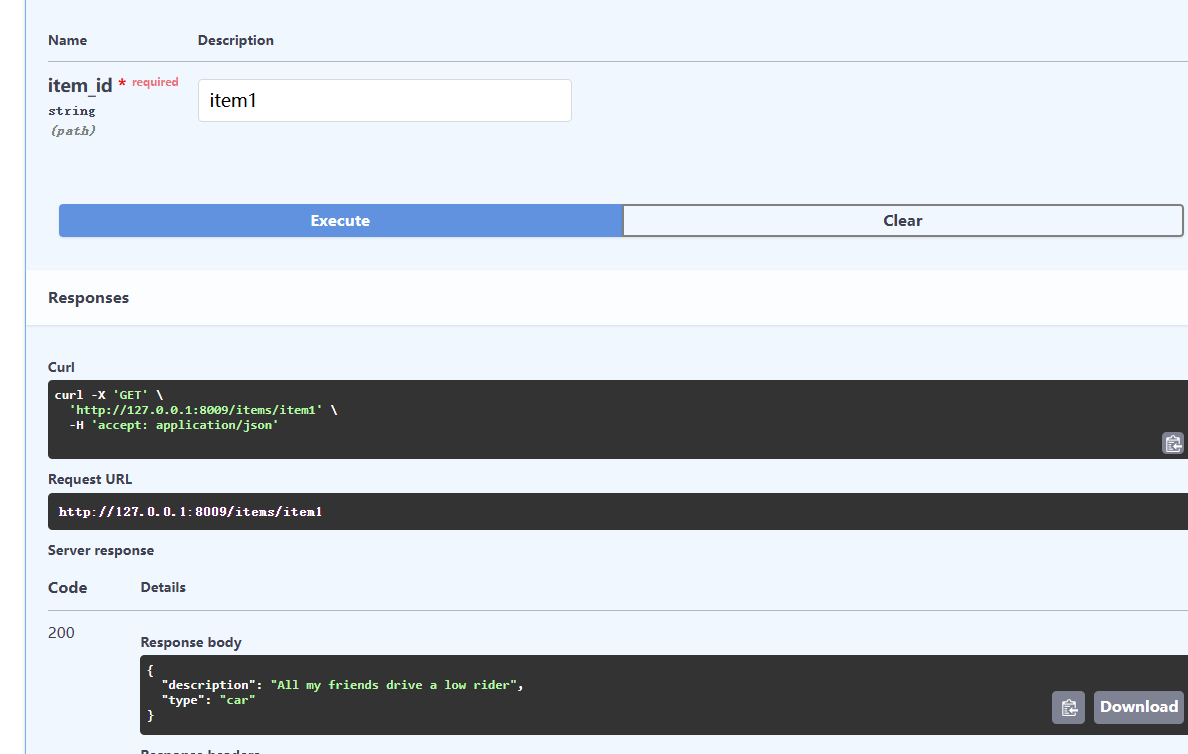Click the red required badge

click(x=154, y=81)
